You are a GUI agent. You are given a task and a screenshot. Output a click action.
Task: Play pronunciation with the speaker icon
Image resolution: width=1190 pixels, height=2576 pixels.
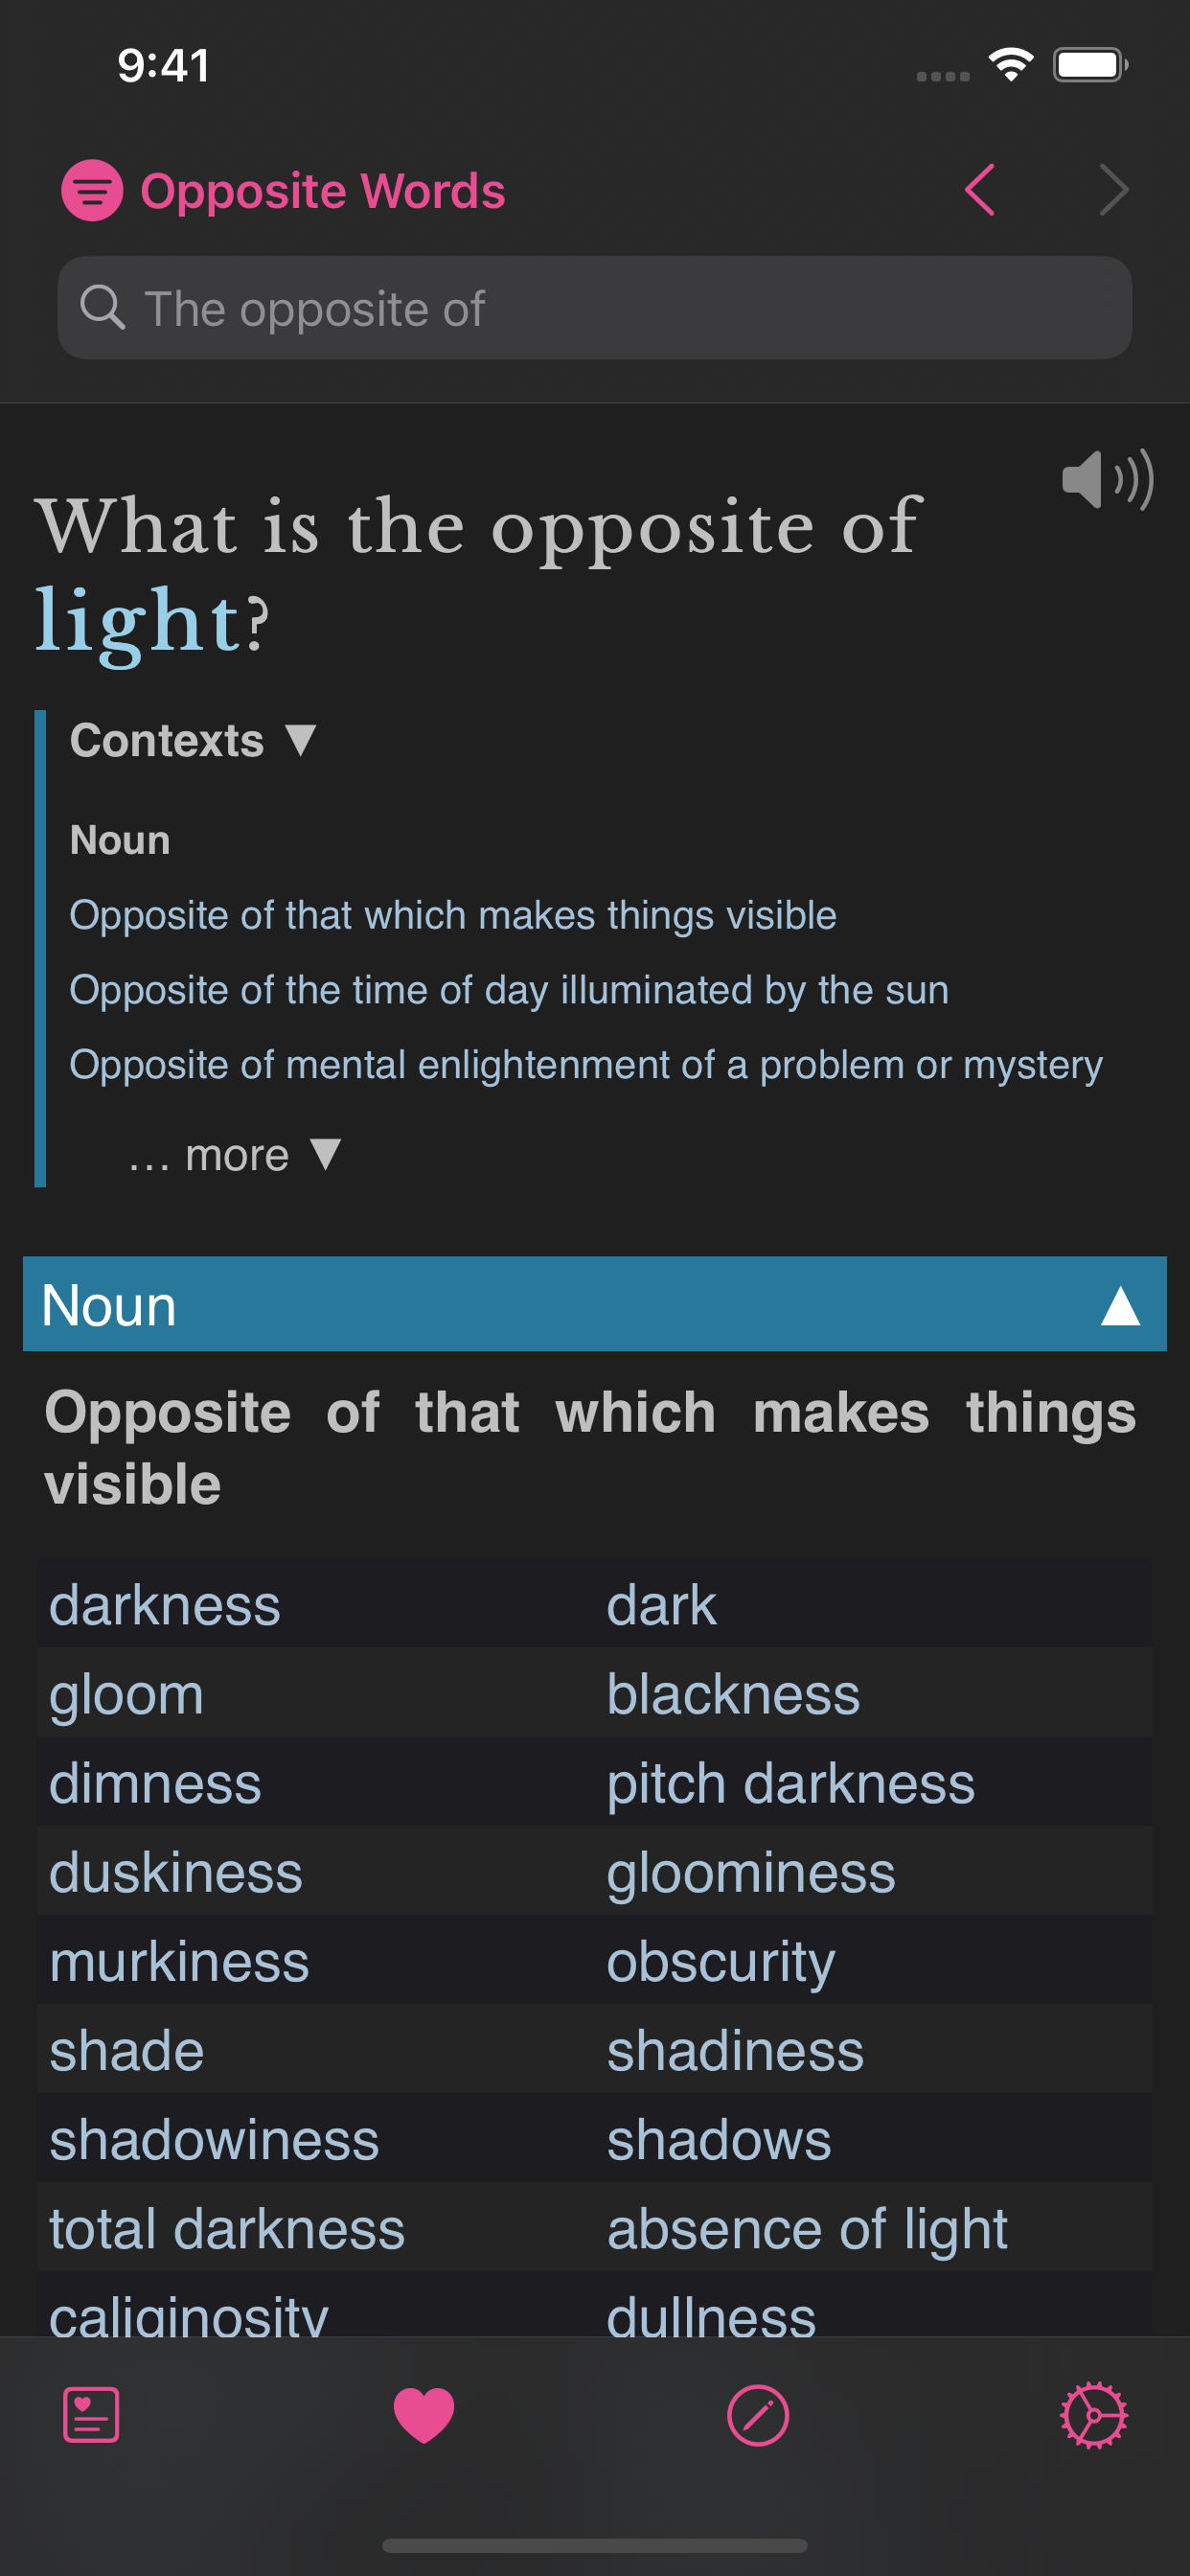click(x=1107, y=480)
